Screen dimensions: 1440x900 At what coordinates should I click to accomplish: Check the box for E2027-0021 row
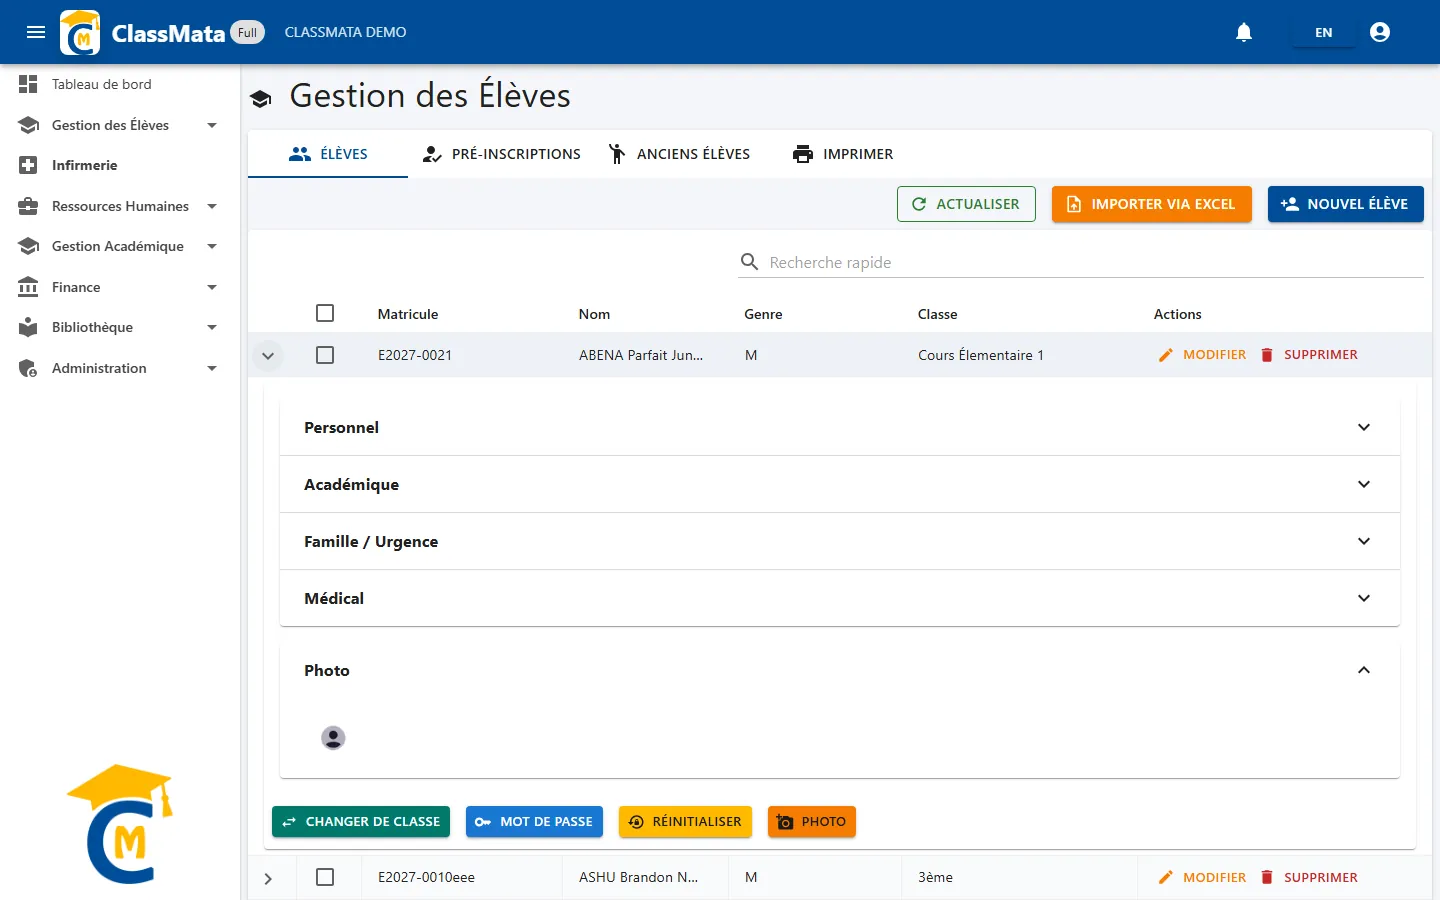pyautogui.click(x=325, y=355)
